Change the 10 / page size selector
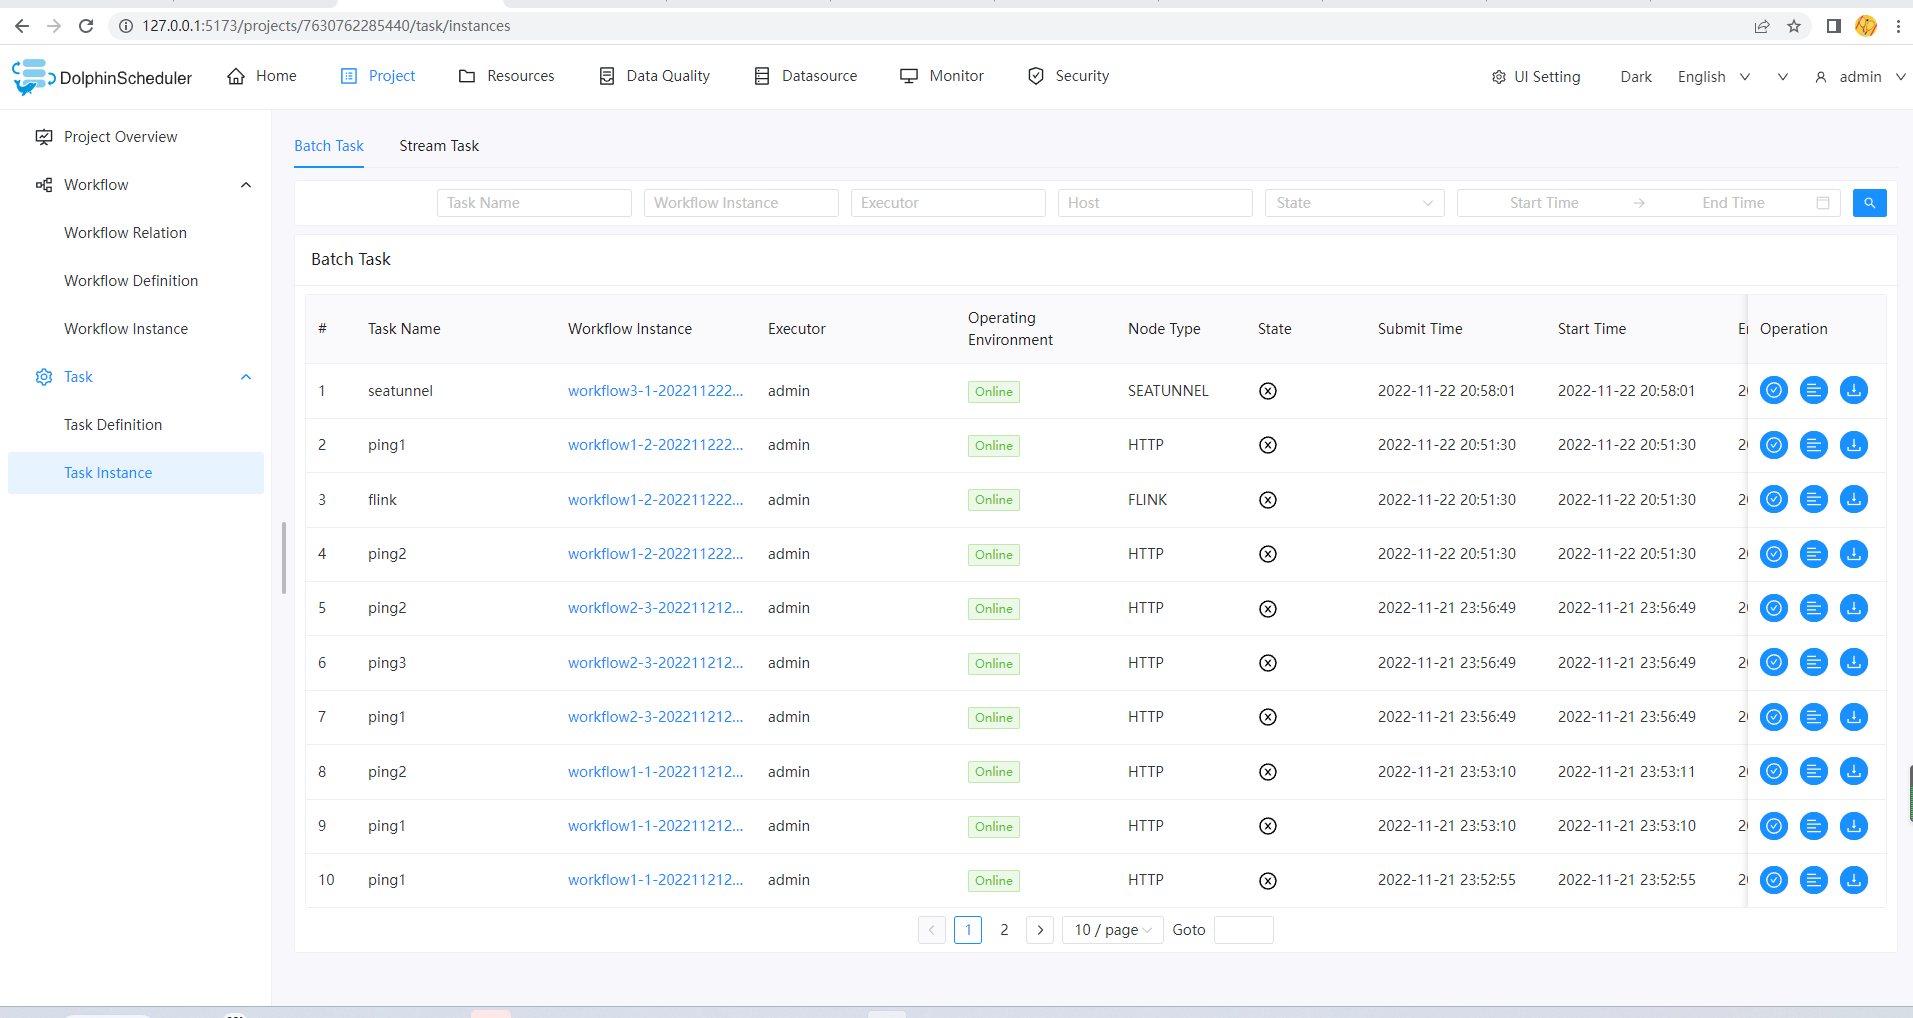The image size is (1913, 1018). 1112,930
